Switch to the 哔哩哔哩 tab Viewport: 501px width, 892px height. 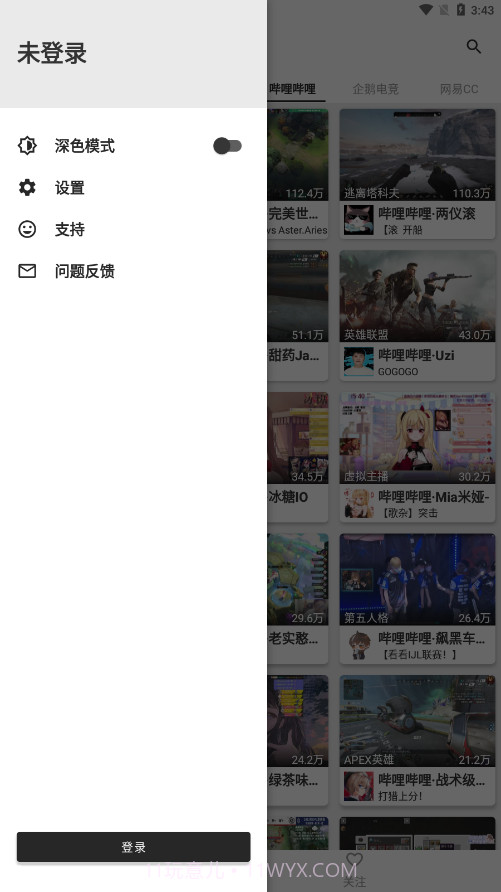(293, 89)
